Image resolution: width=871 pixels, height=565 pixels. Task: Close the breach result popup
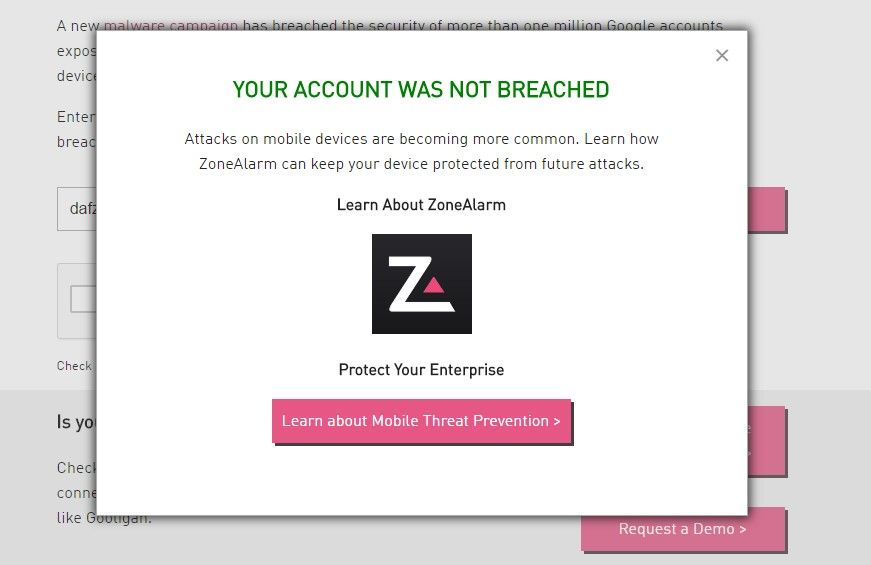click(x=722, y=56)
